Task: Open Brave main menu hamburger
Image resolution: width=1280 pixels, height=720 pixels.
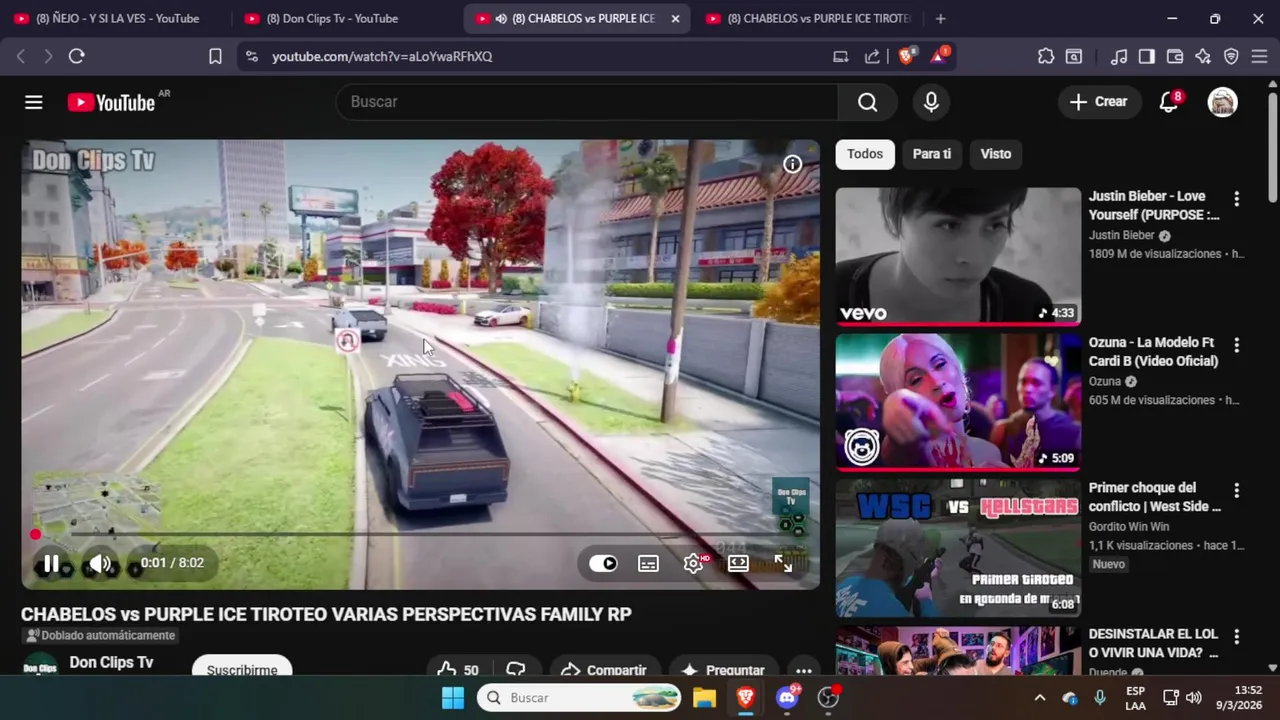Action: coord(1259,57)
